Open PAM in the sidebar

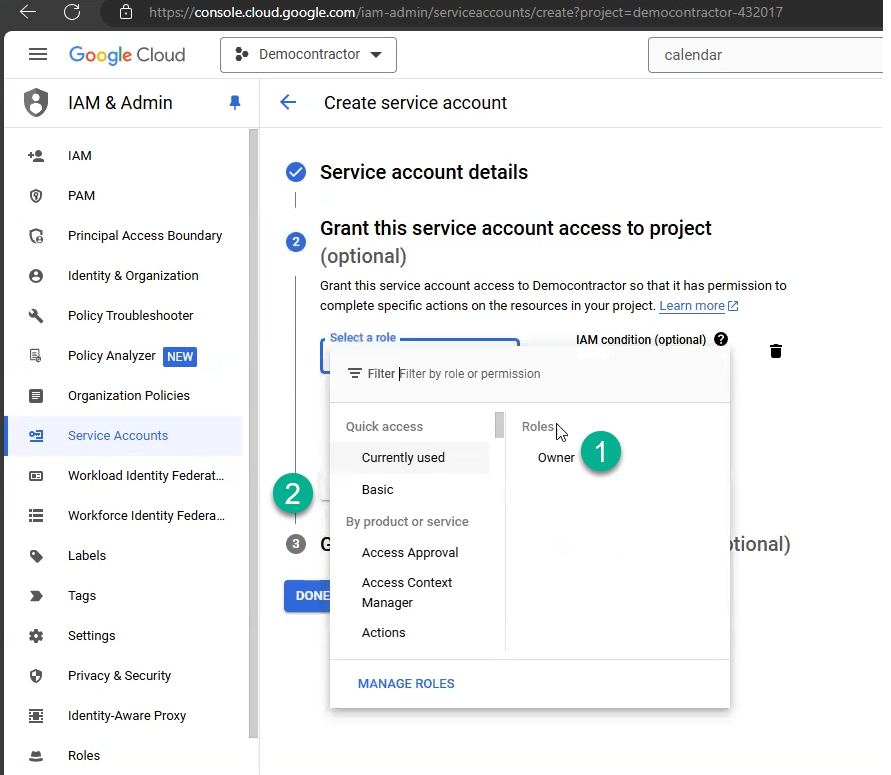pyautogui.click(x=81, y=196)
